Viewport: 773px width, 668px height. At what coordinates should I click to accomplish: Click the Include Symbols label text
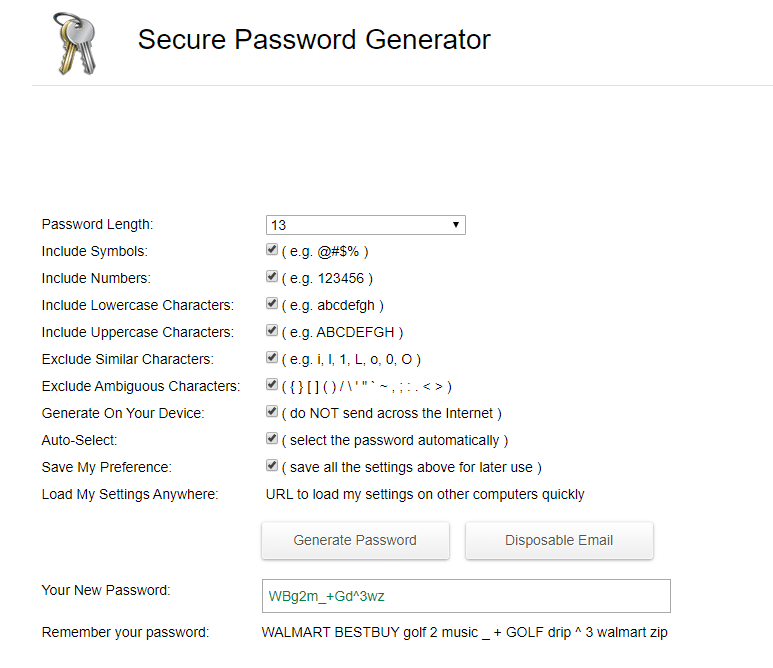94,251
